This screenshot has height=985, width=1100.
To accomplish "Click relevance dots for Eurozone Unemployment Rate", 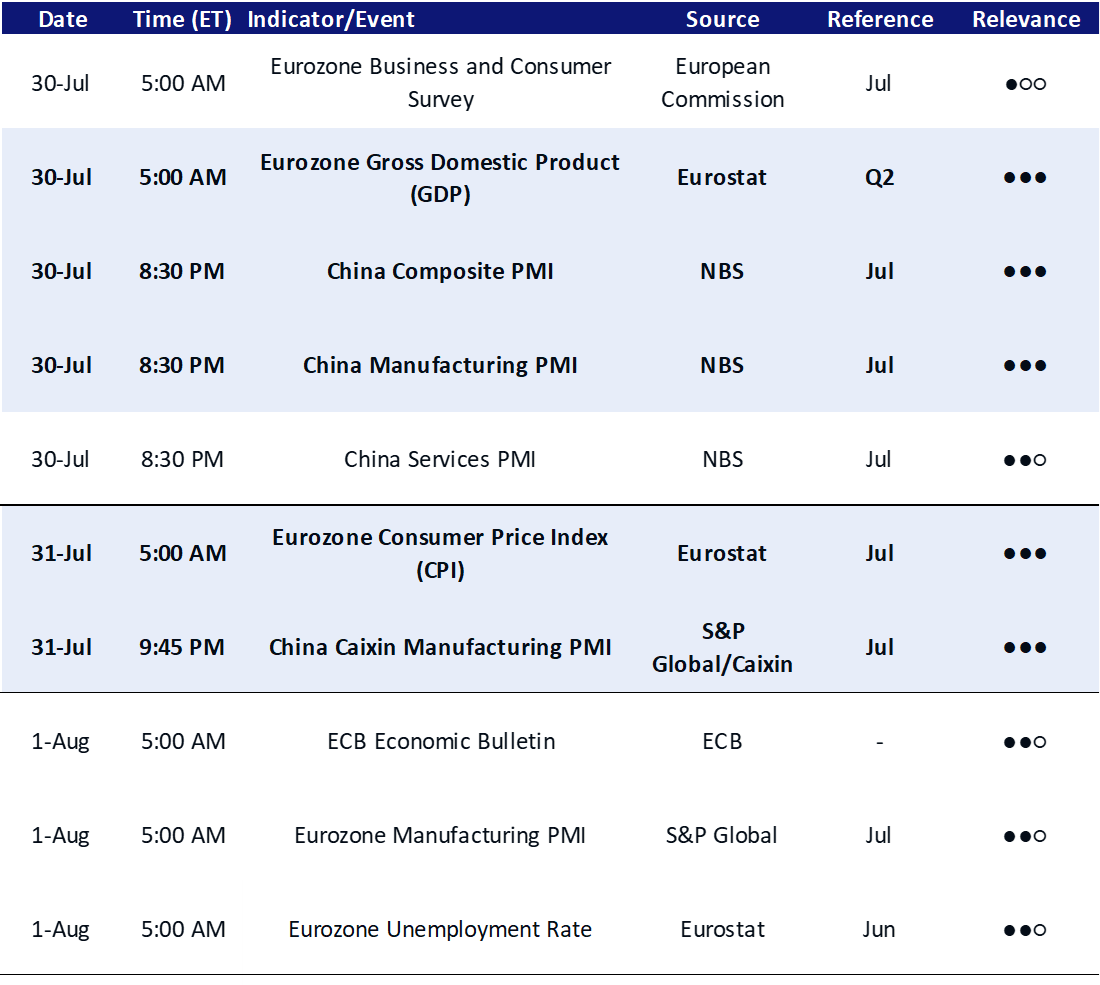I will 1026,930.
